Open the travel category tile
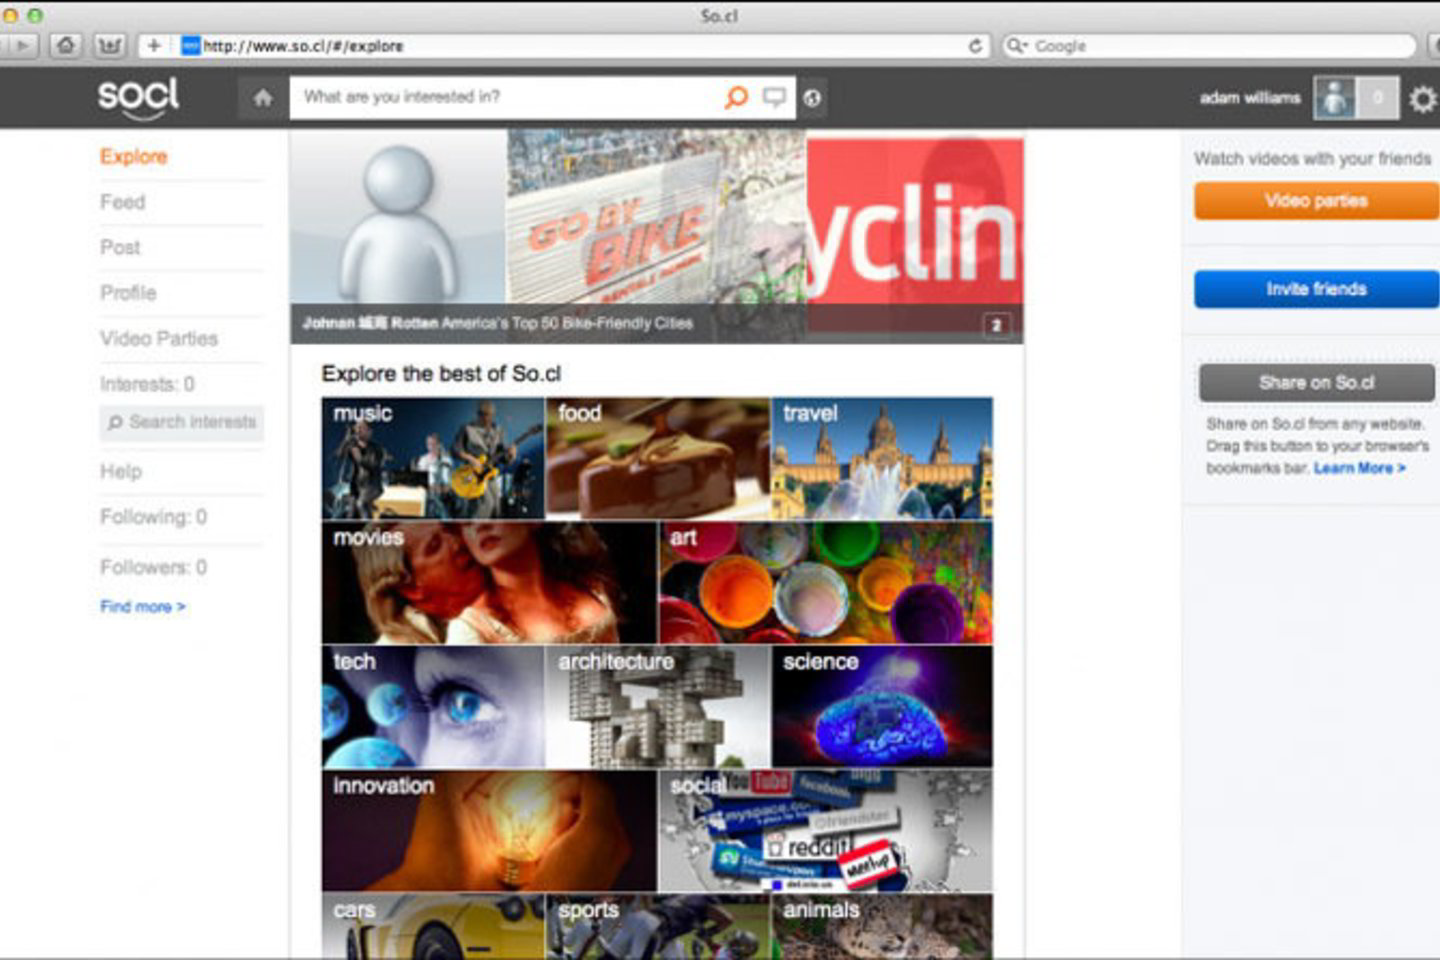Screen dimensions: 1440x960 (x=882, y=458)
